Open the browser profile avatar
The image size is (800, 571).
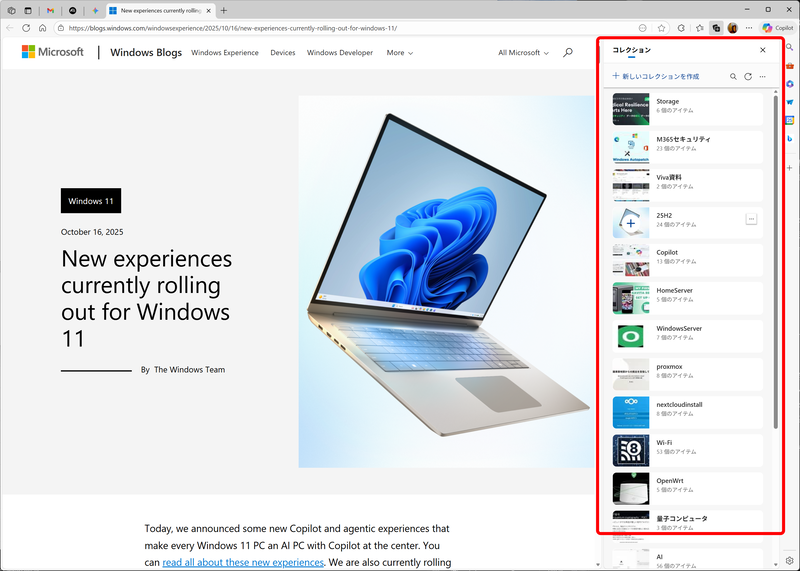coord(732,28)
